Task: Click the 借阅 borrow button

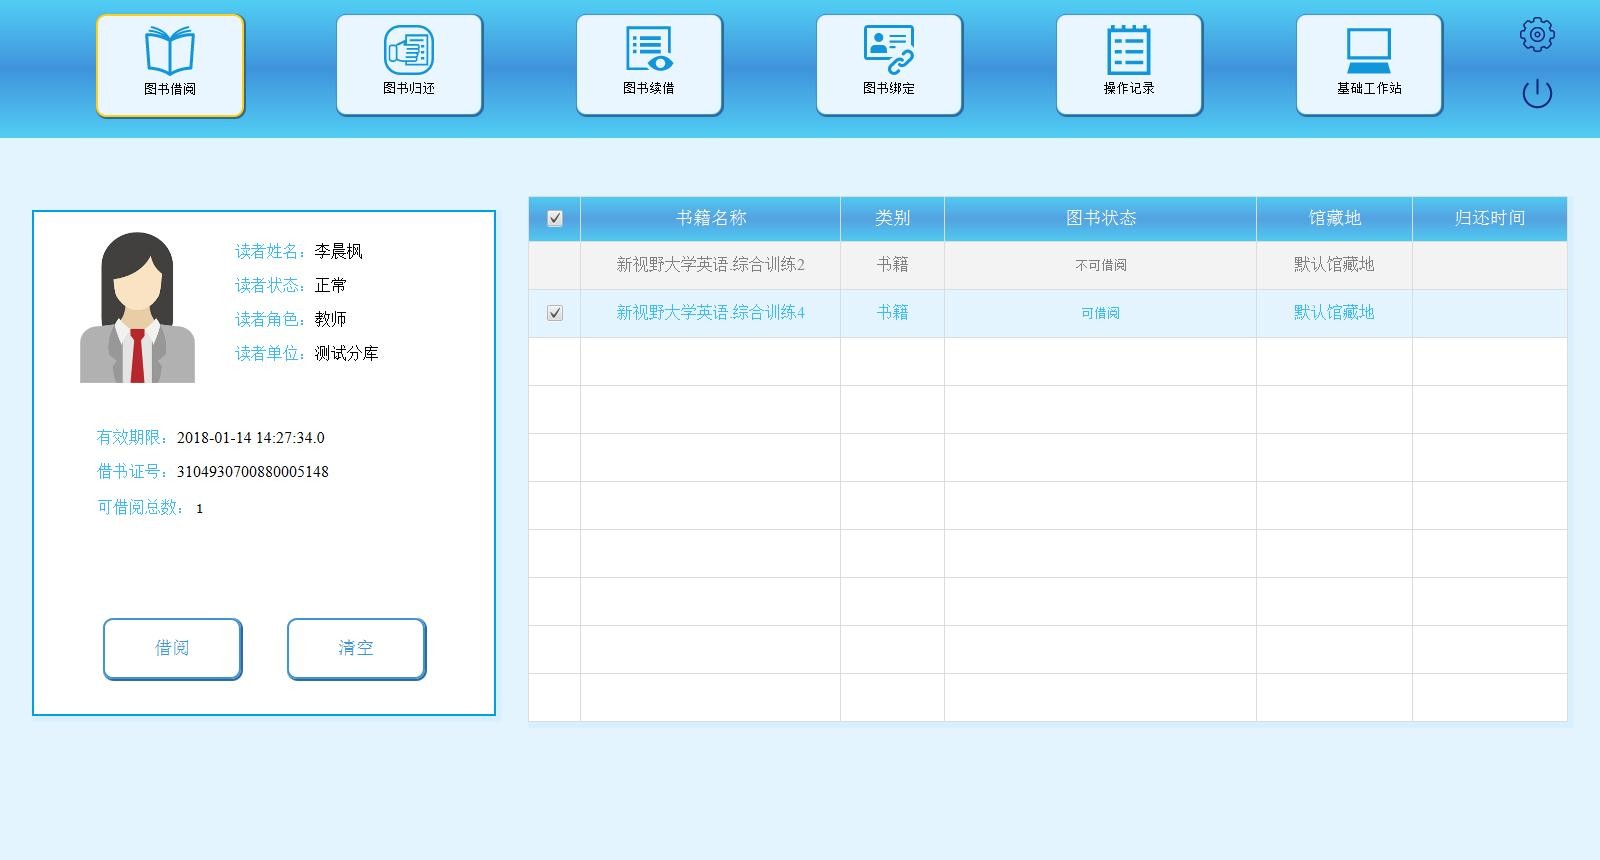Action: coord(172,648)
